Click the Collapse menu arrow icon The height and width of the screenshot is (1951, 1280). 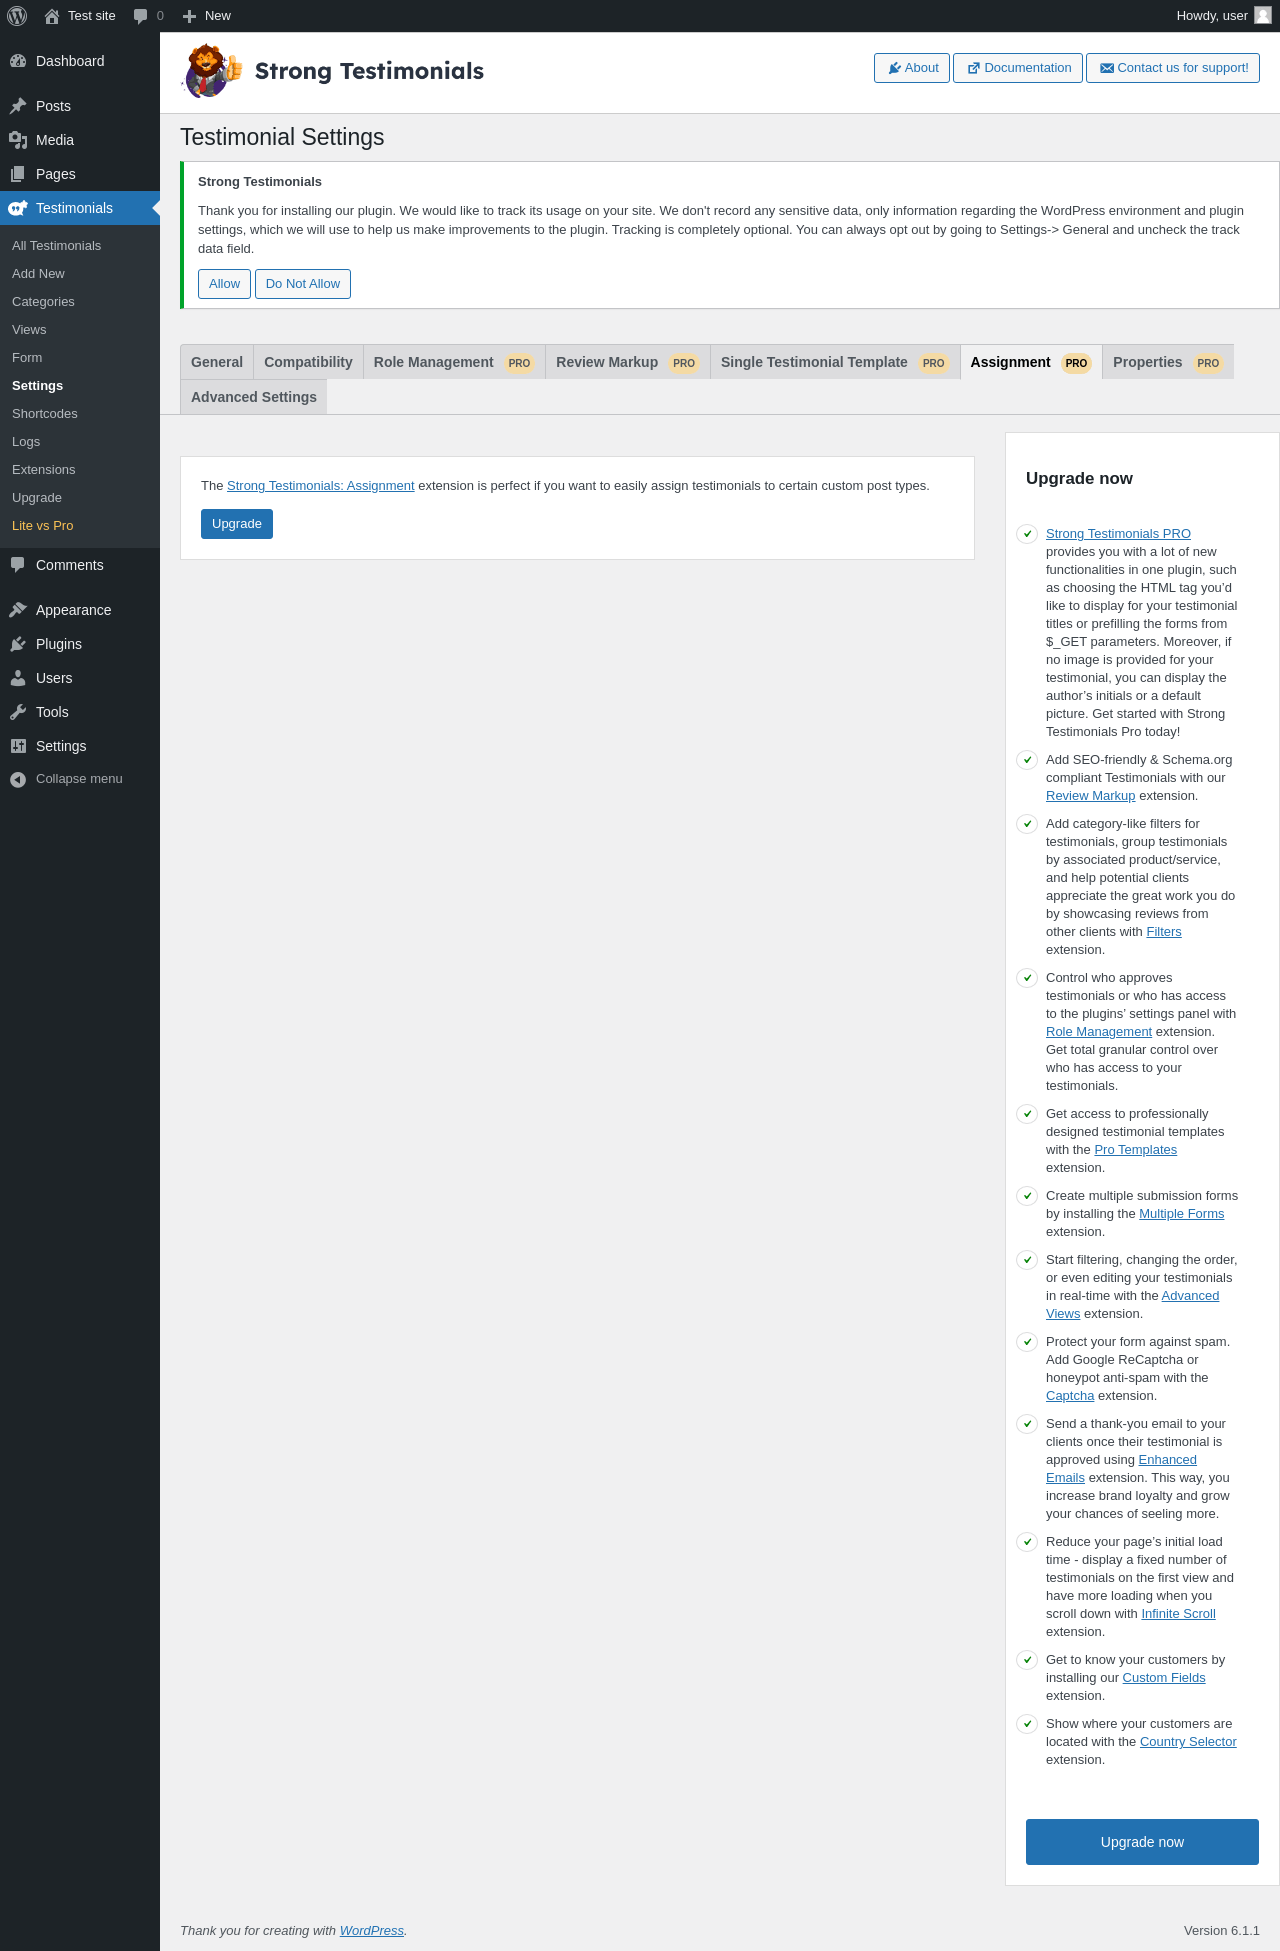point(18,779)
